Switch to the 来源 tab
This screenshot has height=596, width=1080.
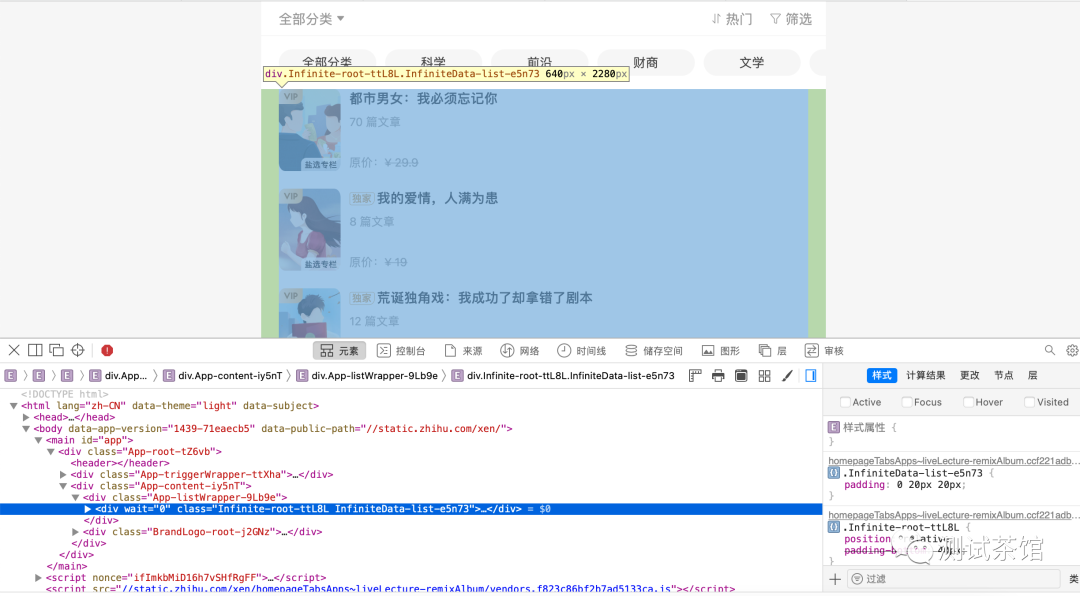463,351
